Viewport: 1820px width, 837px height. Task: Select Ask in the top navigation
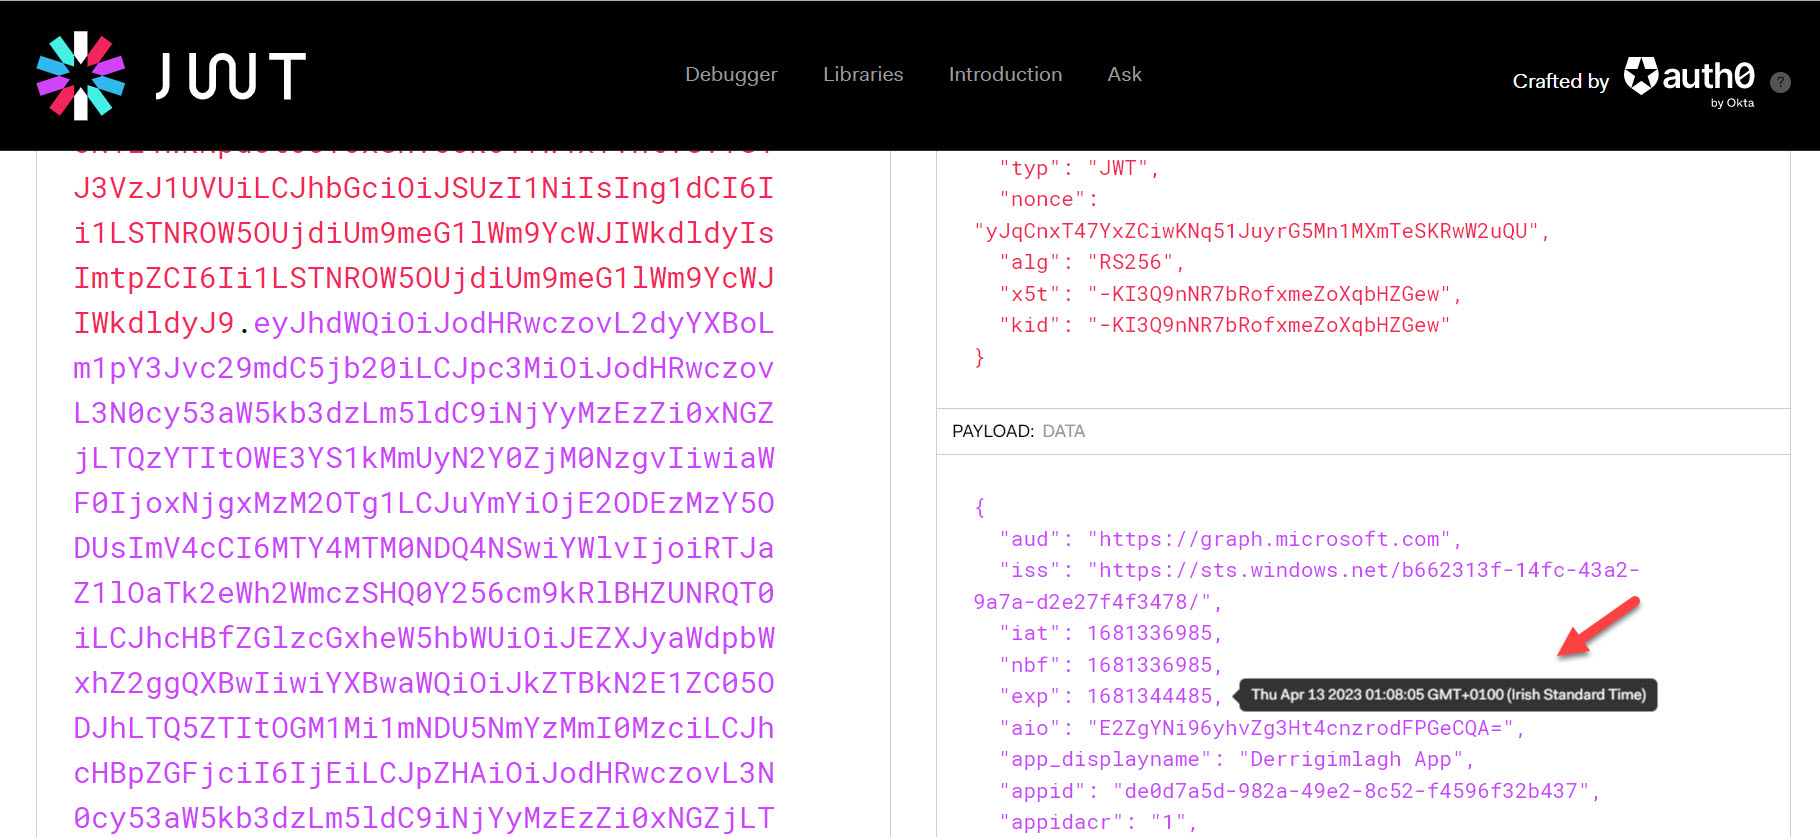pyautogui.click(x=1124, y=74)
